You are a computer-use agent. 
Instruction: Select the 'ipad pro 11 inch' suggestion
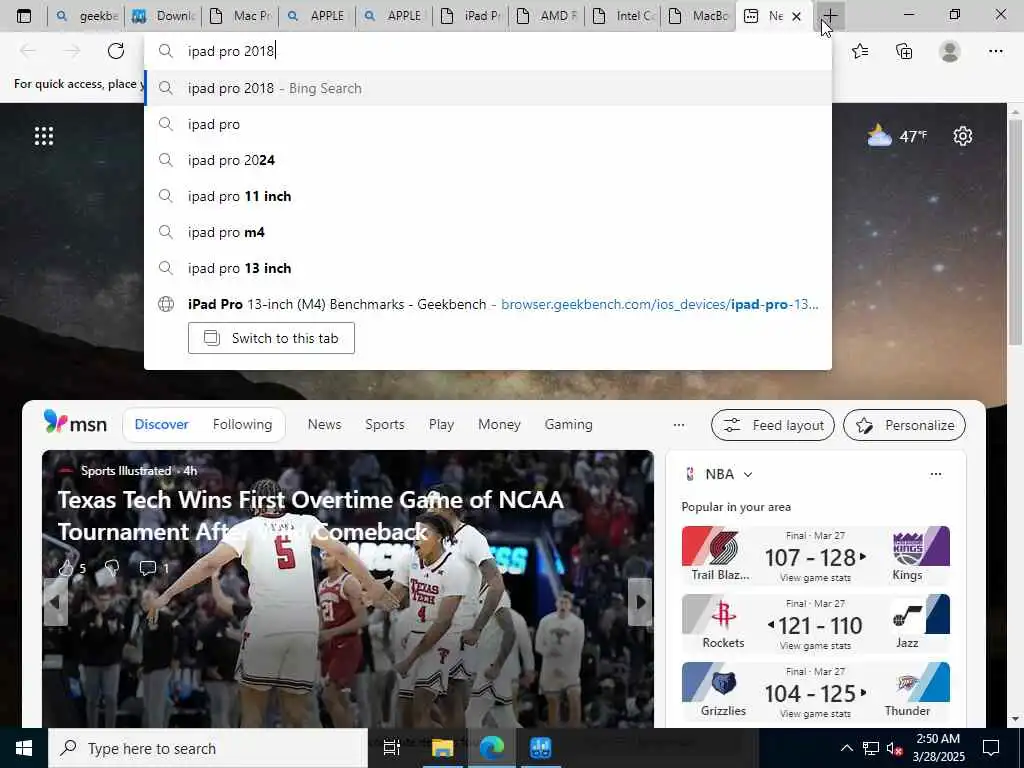tap(488, 196)
